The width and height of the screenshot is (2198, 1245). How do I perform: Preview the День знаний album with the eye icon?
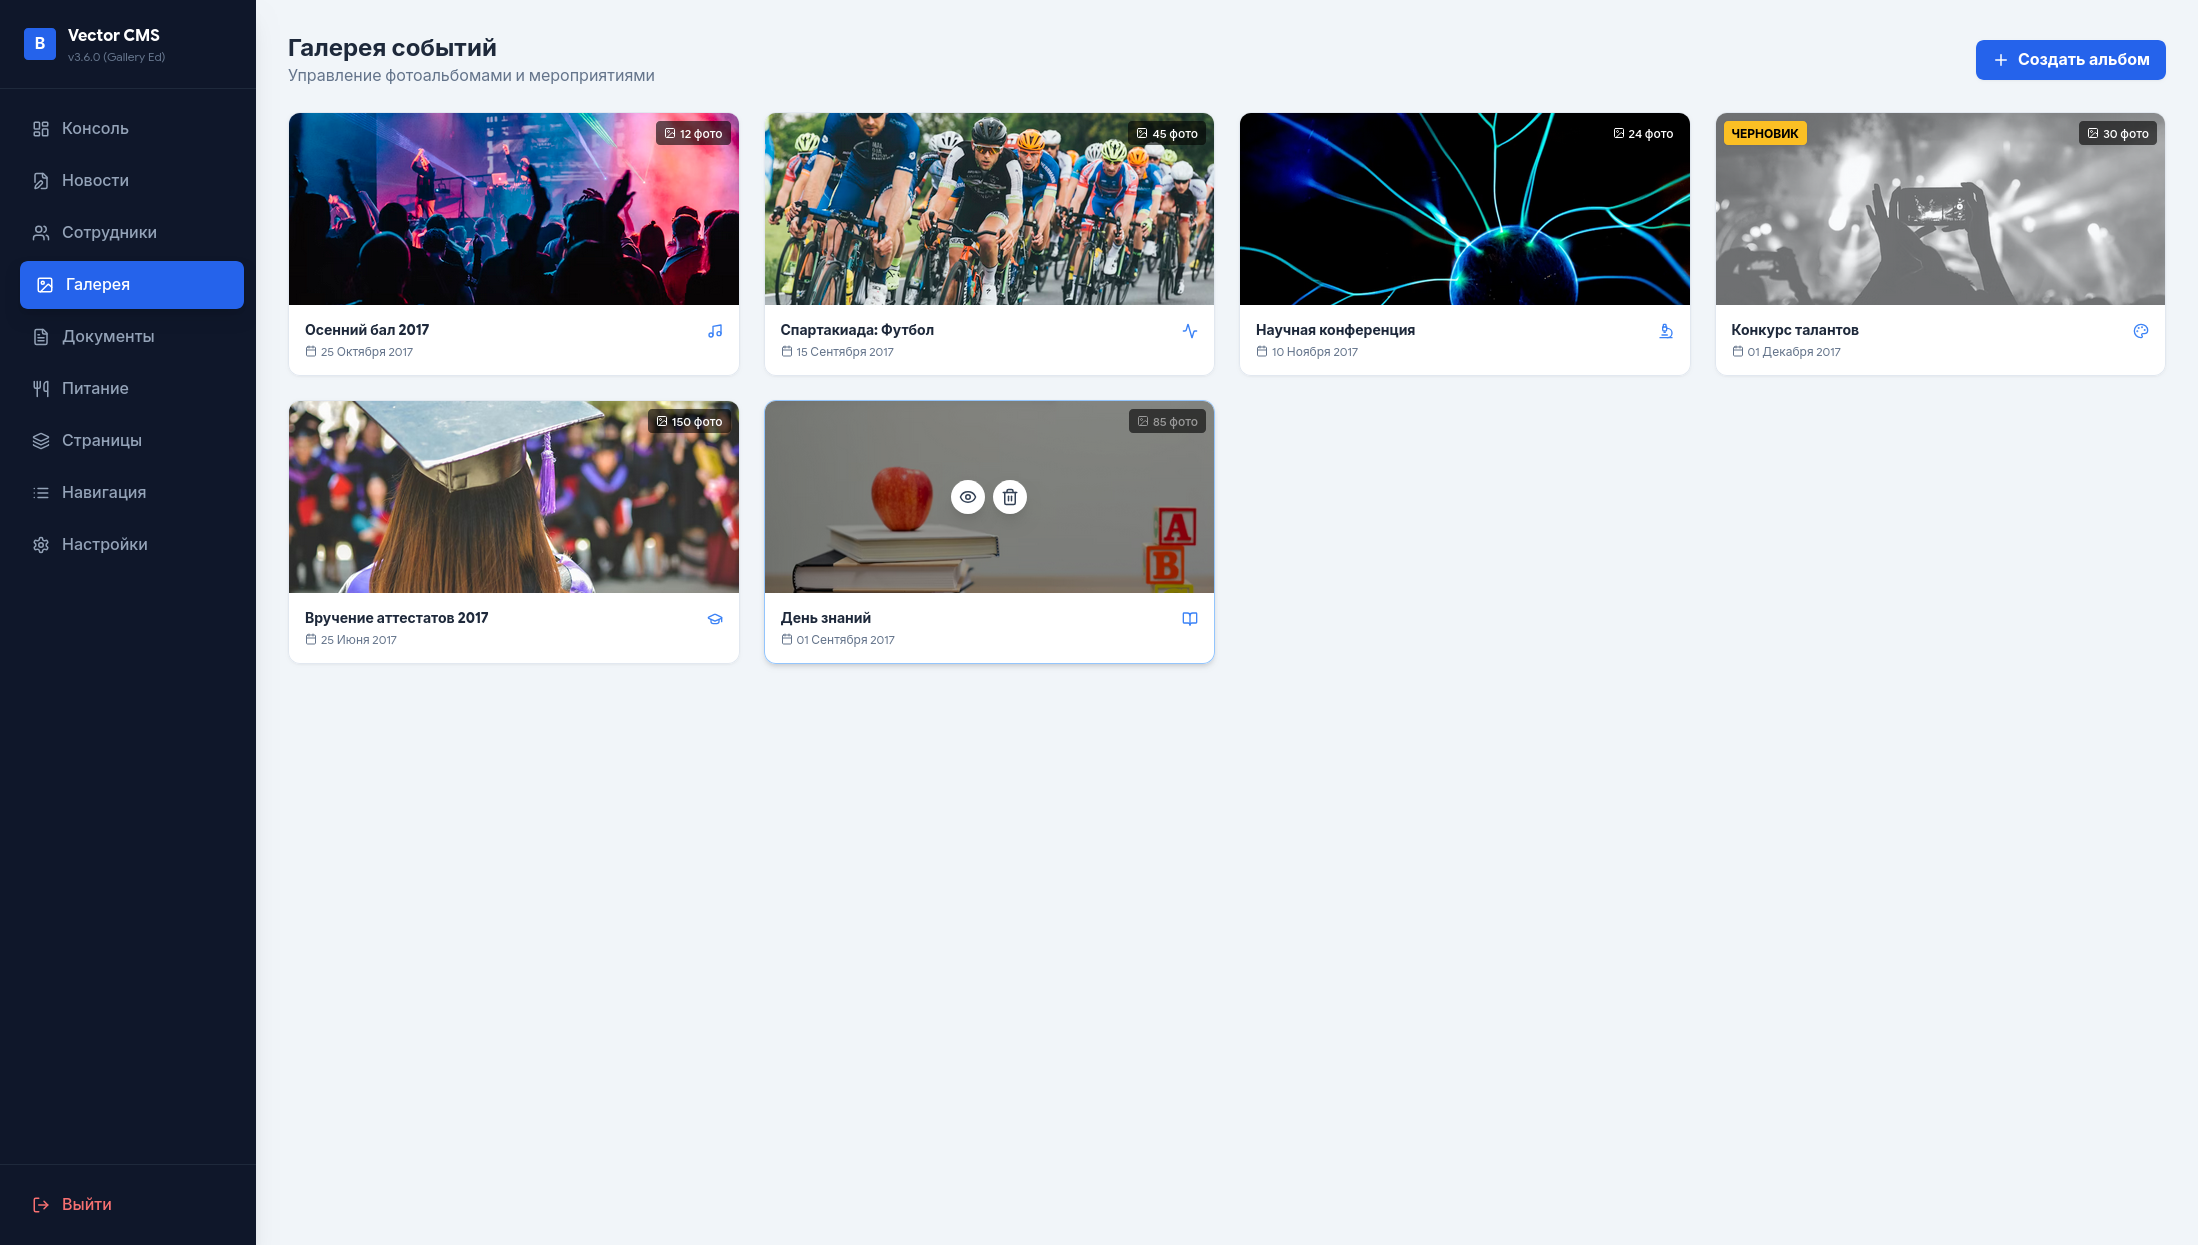coord(967,496)
